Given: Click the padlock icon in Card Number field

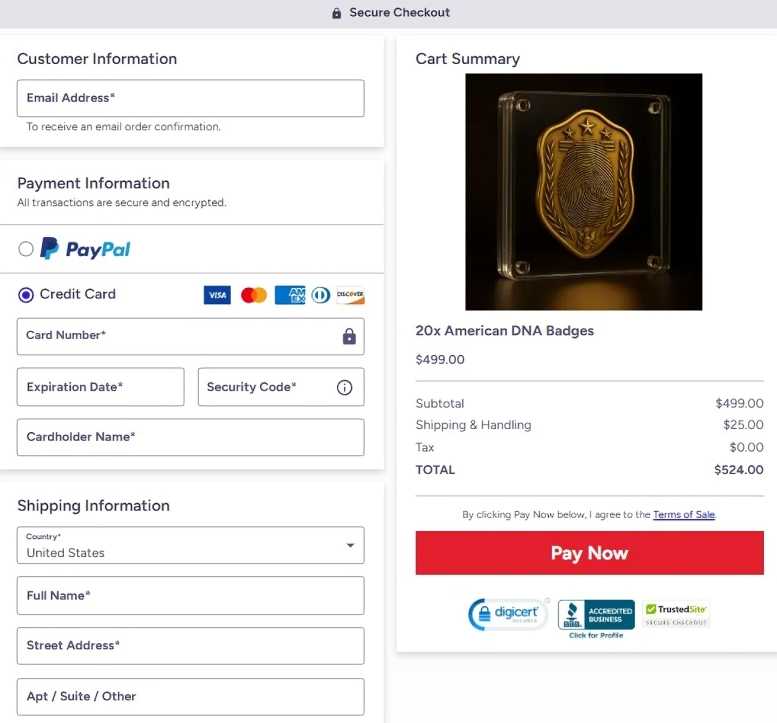Looking at the screenshot, I should [x=349, y=336].
